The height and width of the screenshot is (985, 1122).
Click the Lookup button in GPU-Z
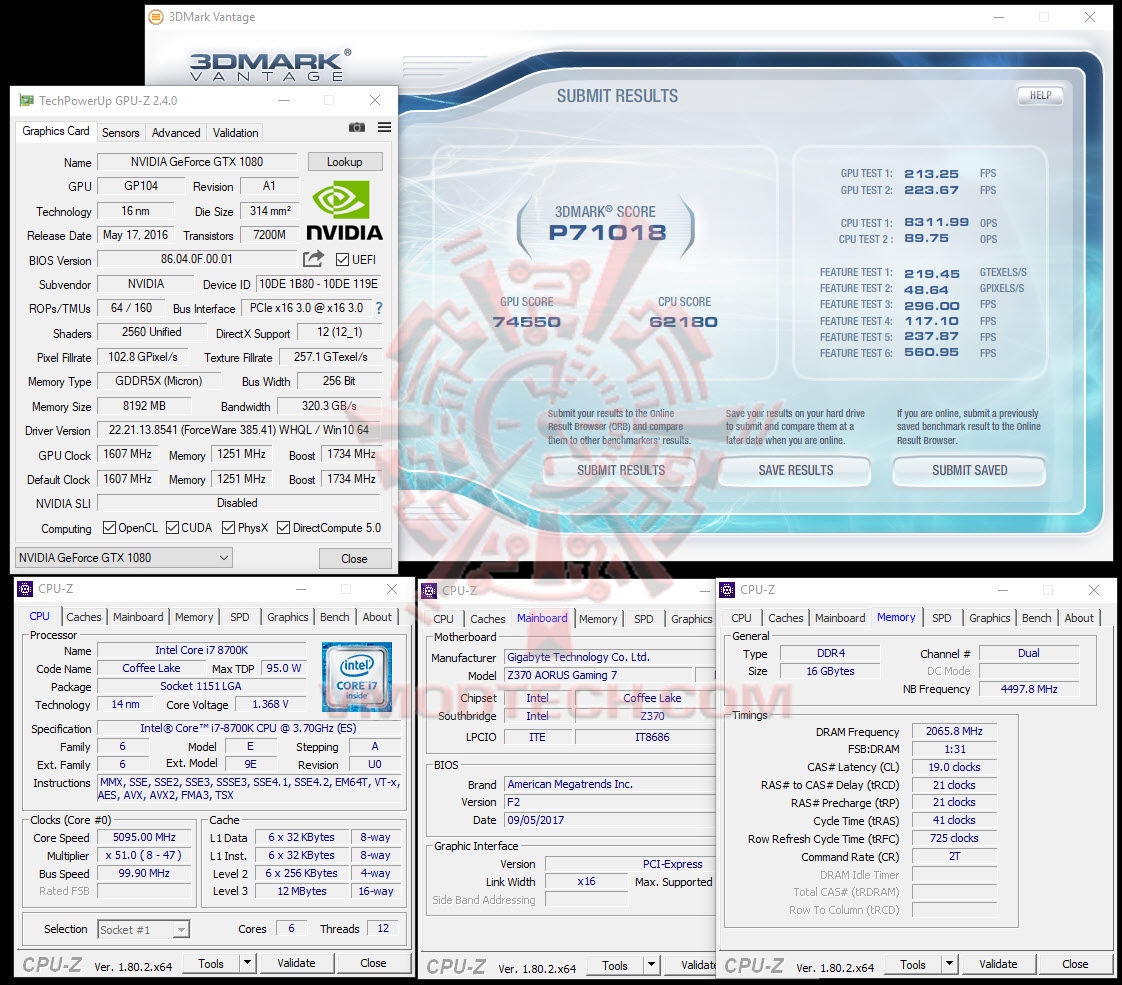345,162
